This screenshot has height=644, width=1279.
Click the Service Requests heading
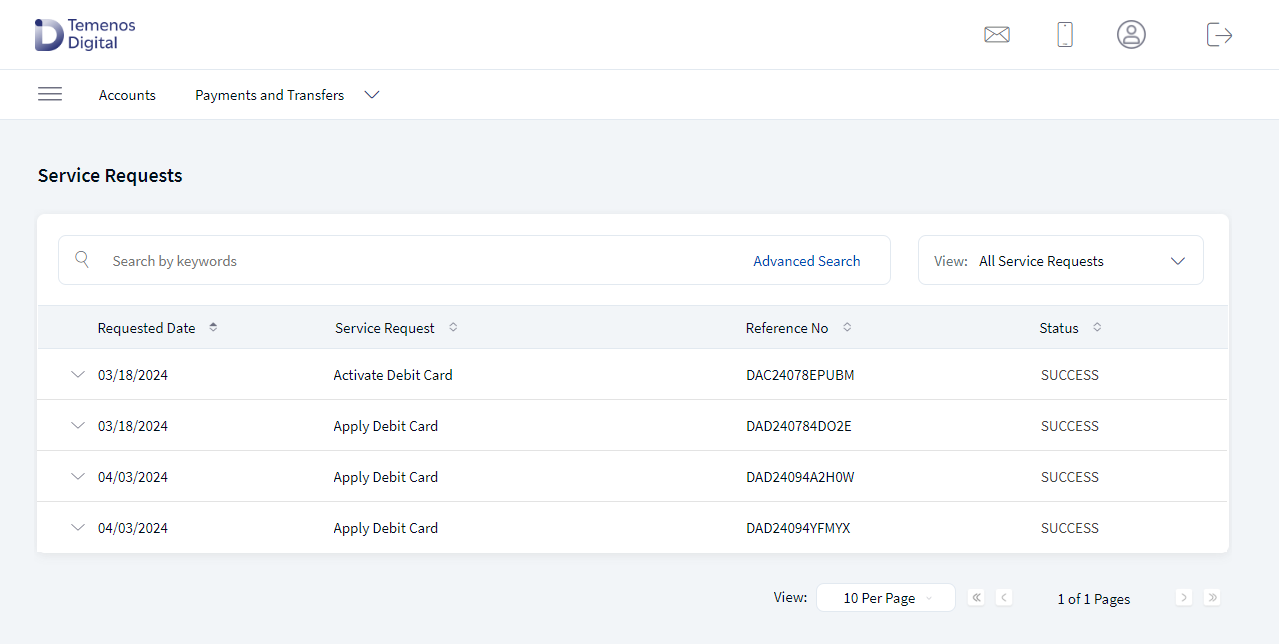(x=110, y=175)
